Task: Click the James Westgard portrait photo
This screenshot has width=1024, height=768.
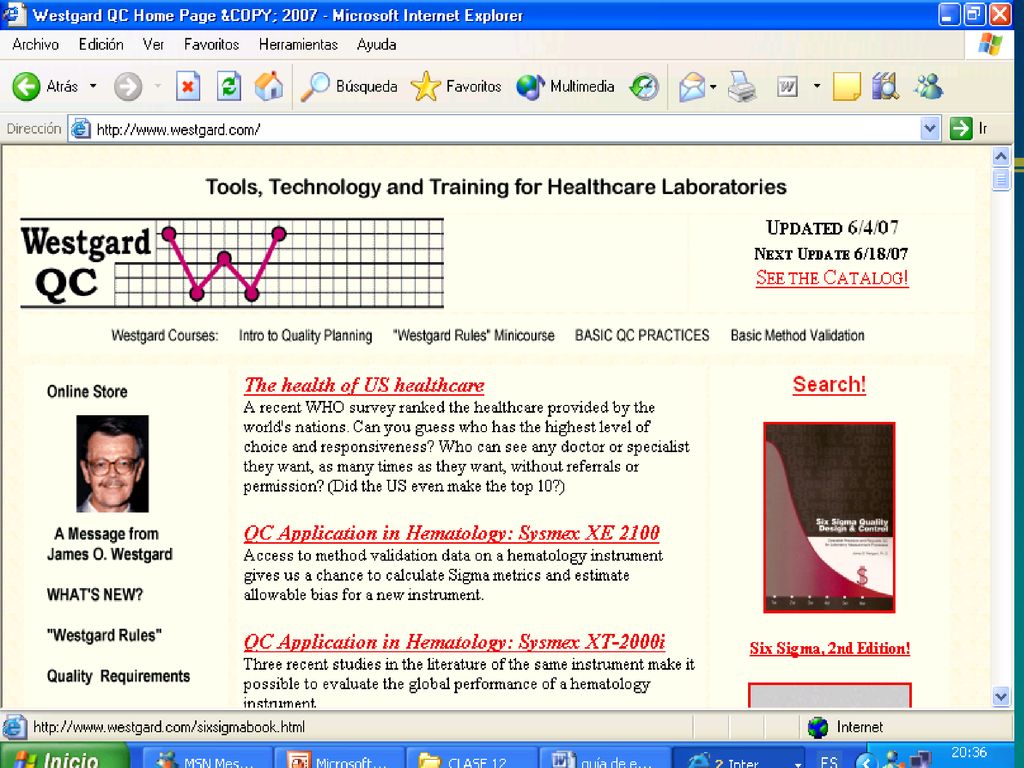Action: click(112, 464)
